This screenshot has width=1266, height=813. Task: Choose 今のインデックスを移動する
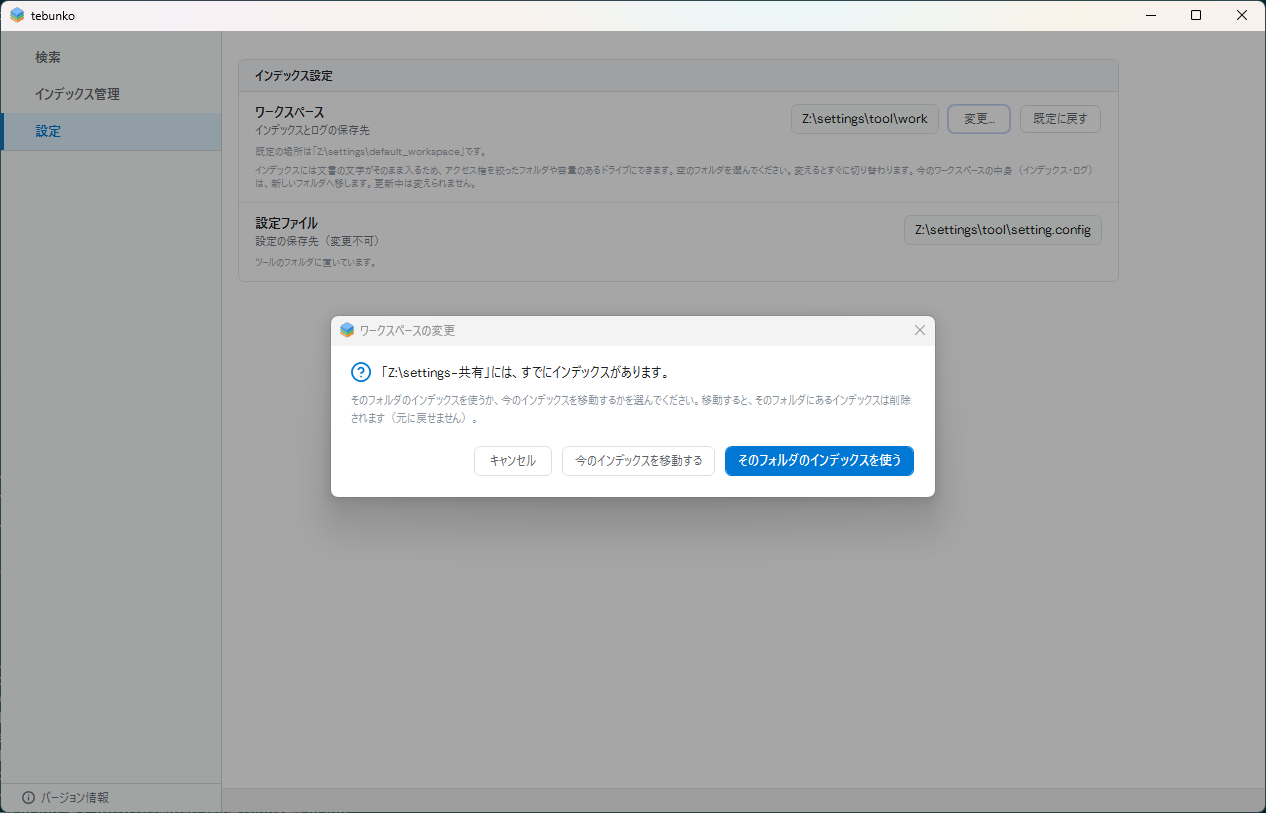tap(638, 461)
